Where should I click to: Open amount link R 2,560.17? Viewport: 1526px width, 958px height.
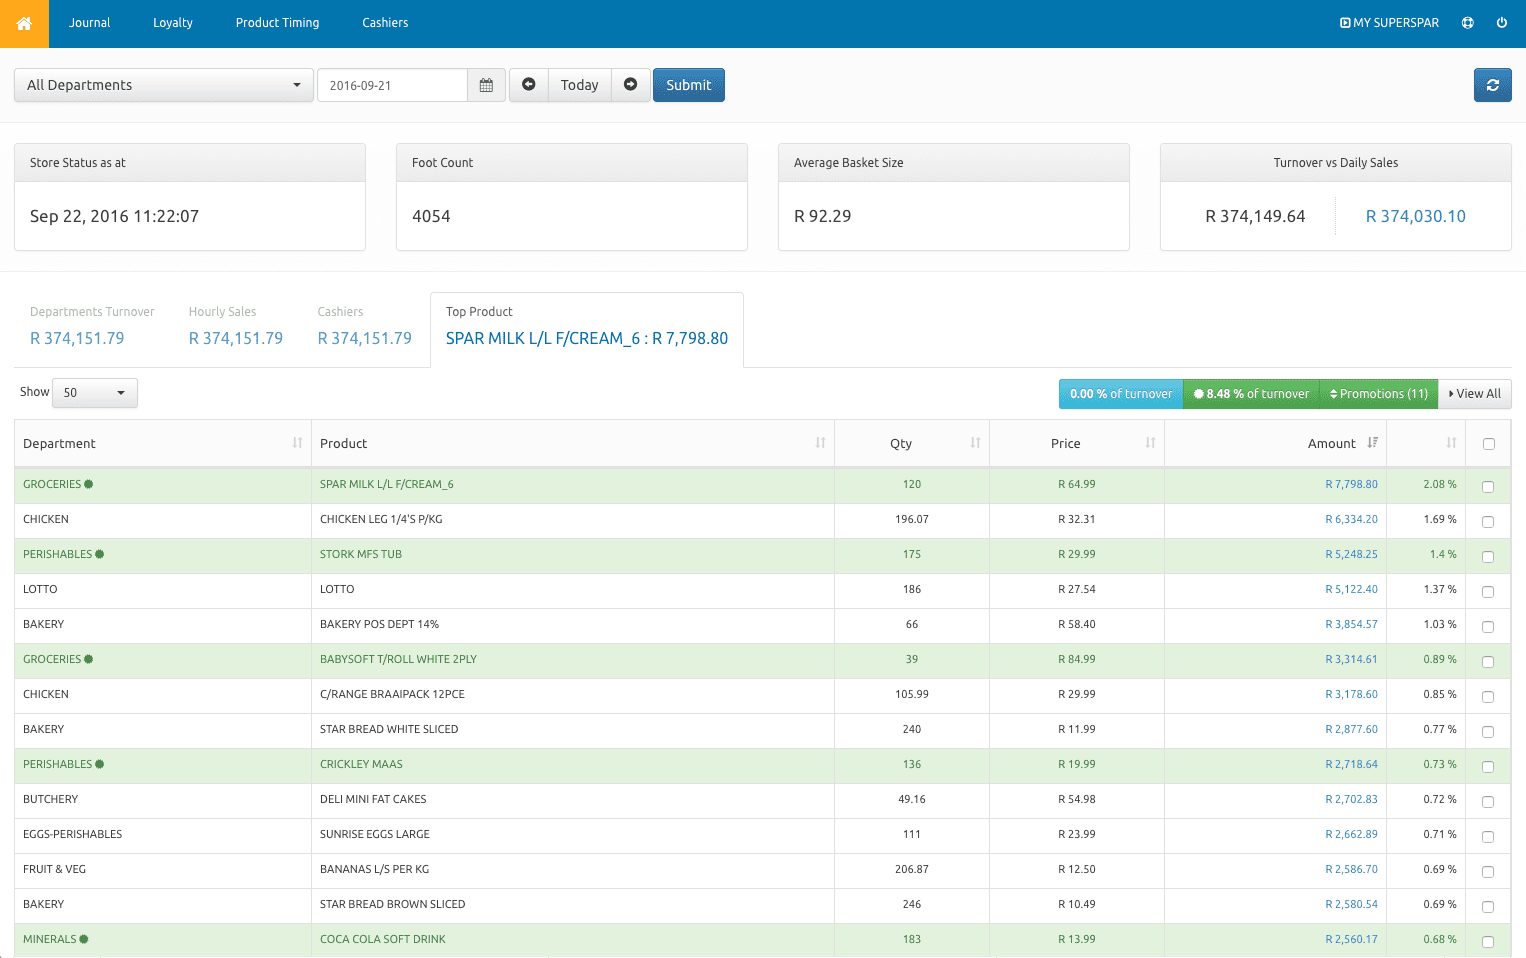(1352, 939)
